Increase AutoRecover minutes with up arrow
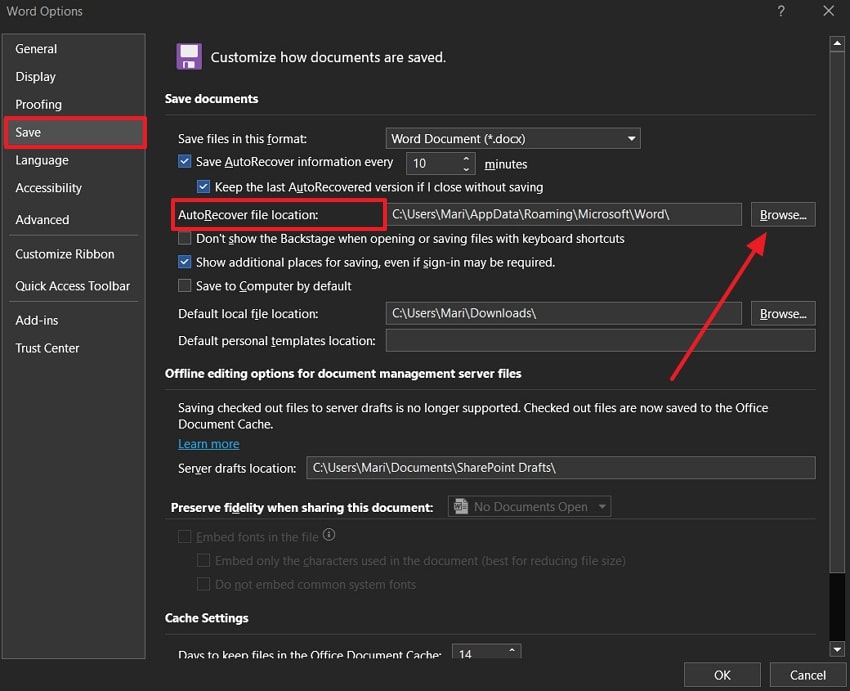The height and width of the screenshot is (691, 850). point(466,158)
